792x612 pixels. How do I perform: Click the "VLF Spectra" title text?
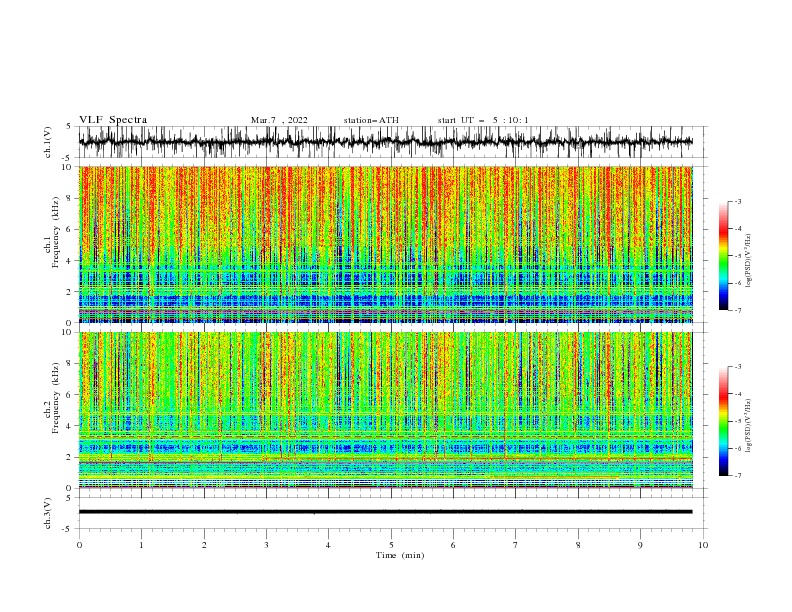pyautogui.click(x=113, y=120)
